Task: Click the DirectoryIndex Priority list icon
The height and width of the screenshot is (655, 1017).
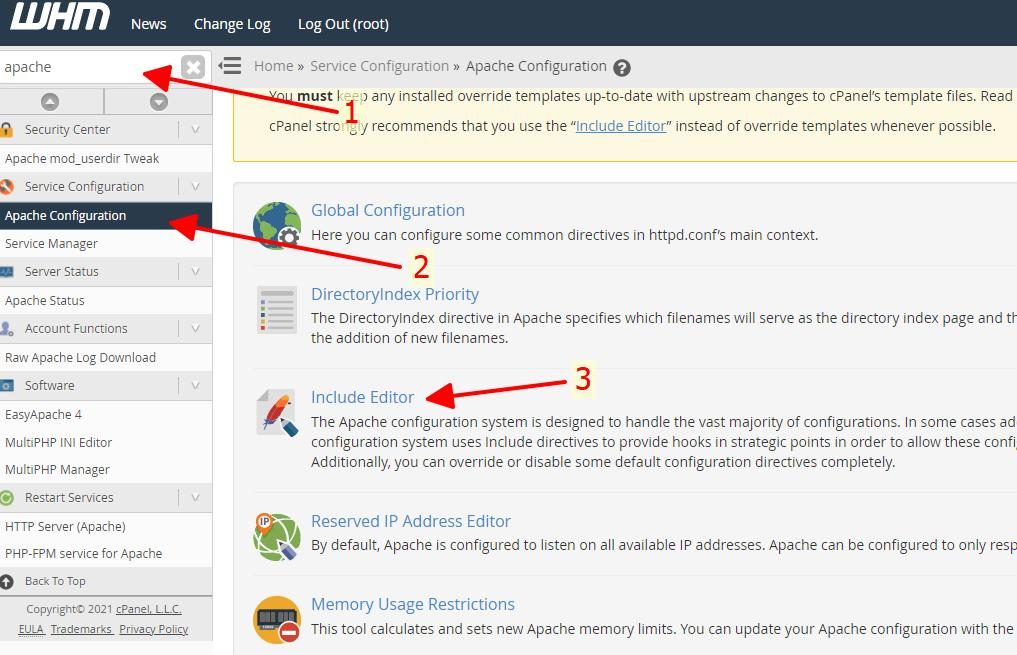Action: (x=277, y=310)
